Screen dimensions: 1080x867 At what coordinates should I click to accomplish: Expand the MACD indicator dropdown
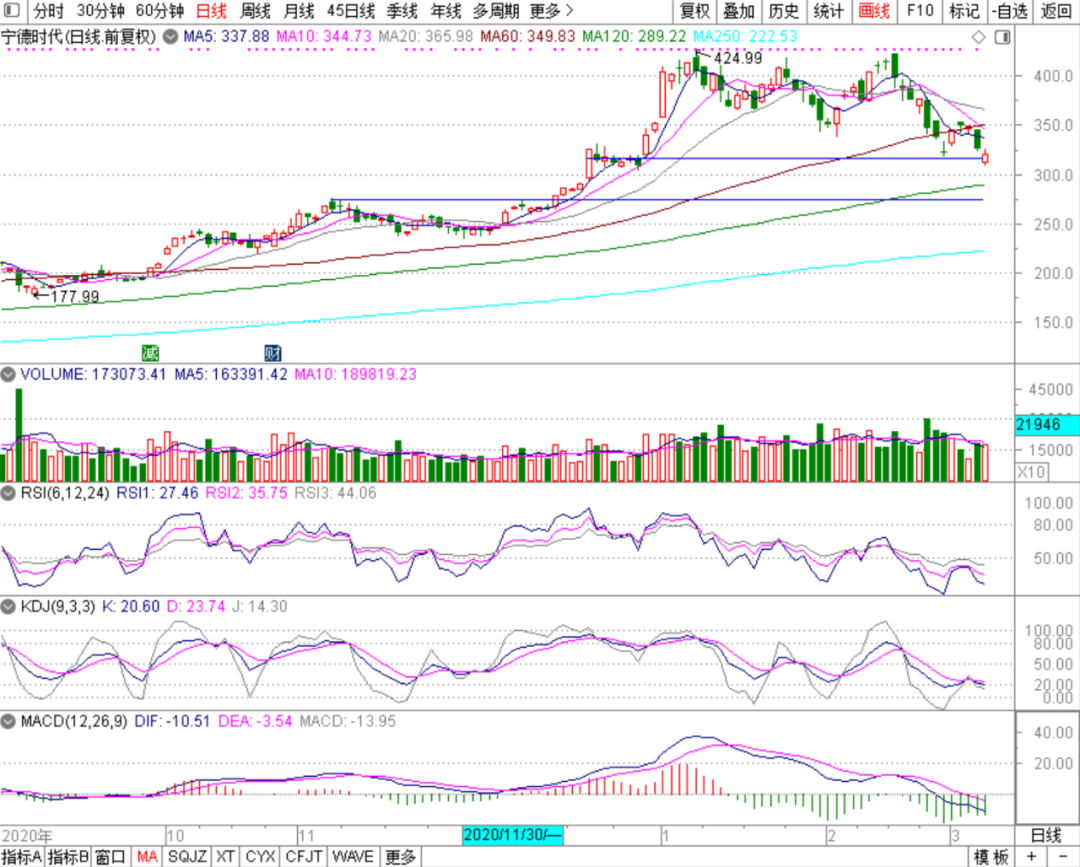point(8,722)
